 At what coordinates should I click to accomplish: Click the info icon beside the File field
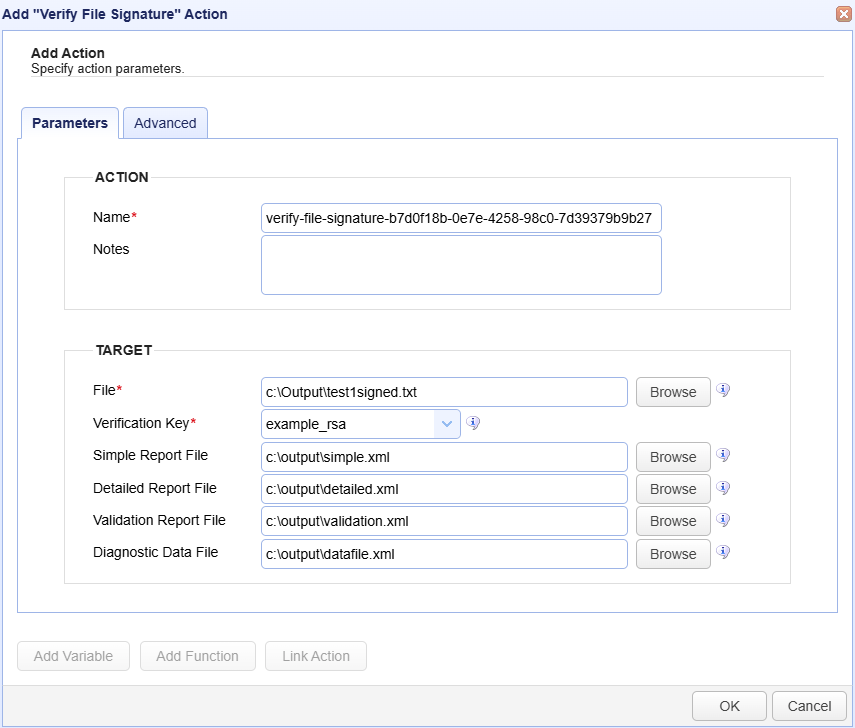[723, 390]
